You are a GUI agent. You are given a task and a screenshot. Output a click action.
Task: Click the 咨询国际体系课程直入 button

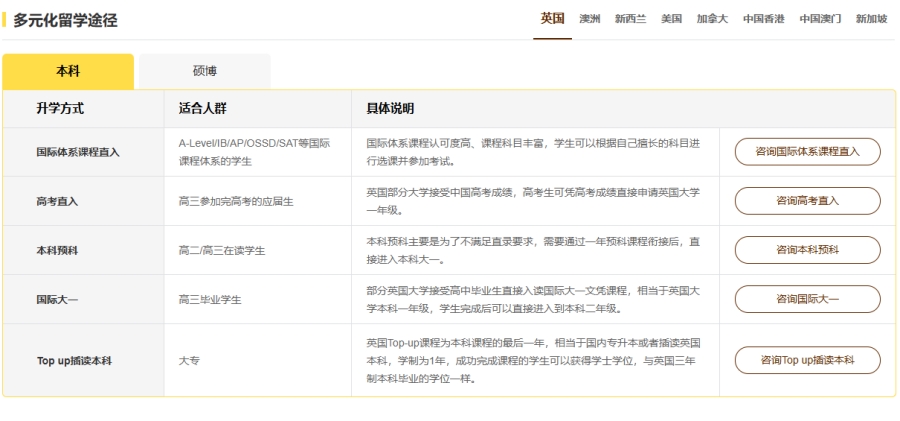pos(807,152)
